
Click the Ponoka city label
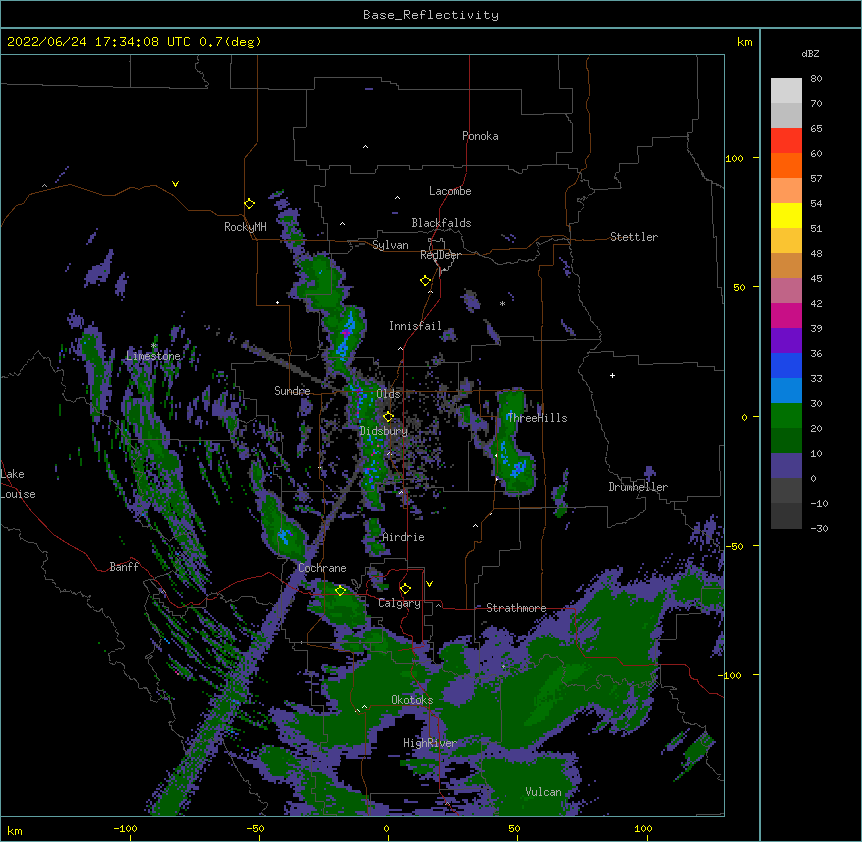pyautogui.click(x=480, y=136)
